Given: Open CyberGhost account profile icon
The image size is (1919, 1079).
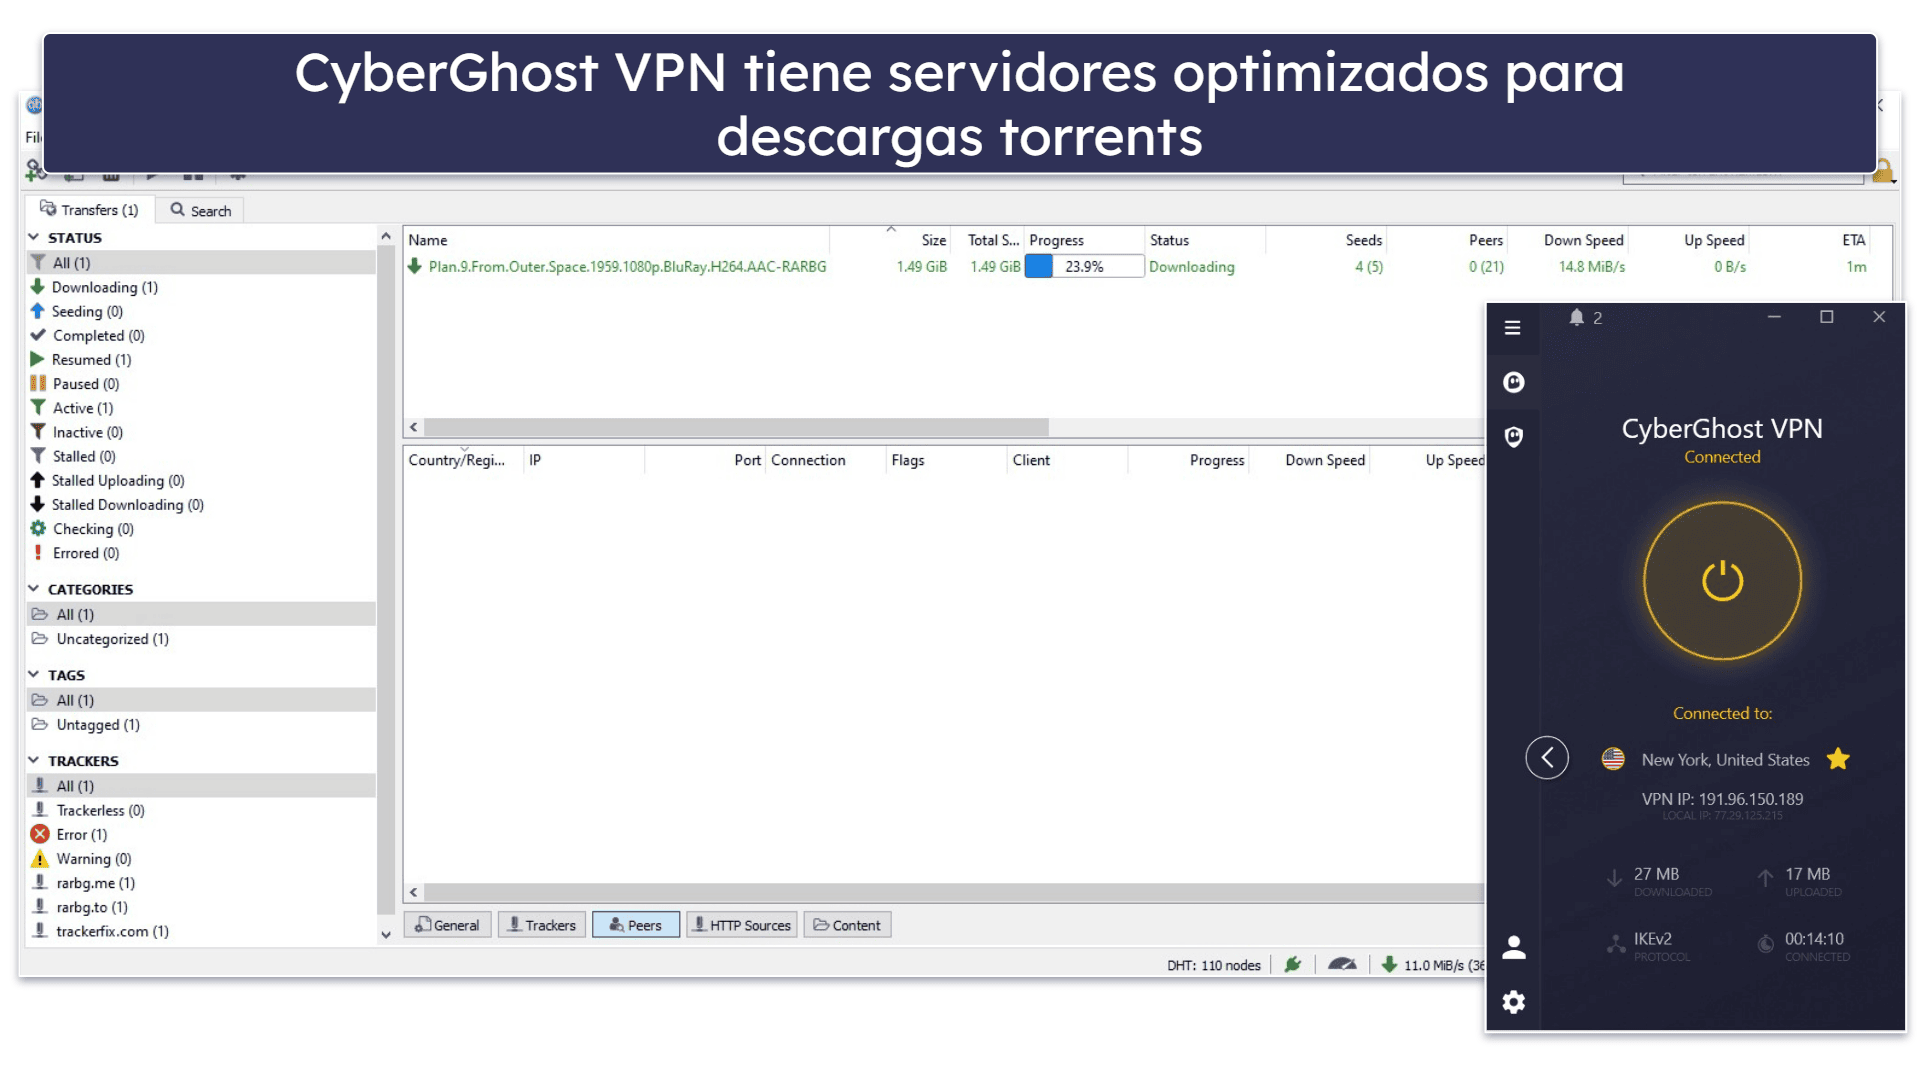Looking at the screenshot, I should pos(1513,947).
